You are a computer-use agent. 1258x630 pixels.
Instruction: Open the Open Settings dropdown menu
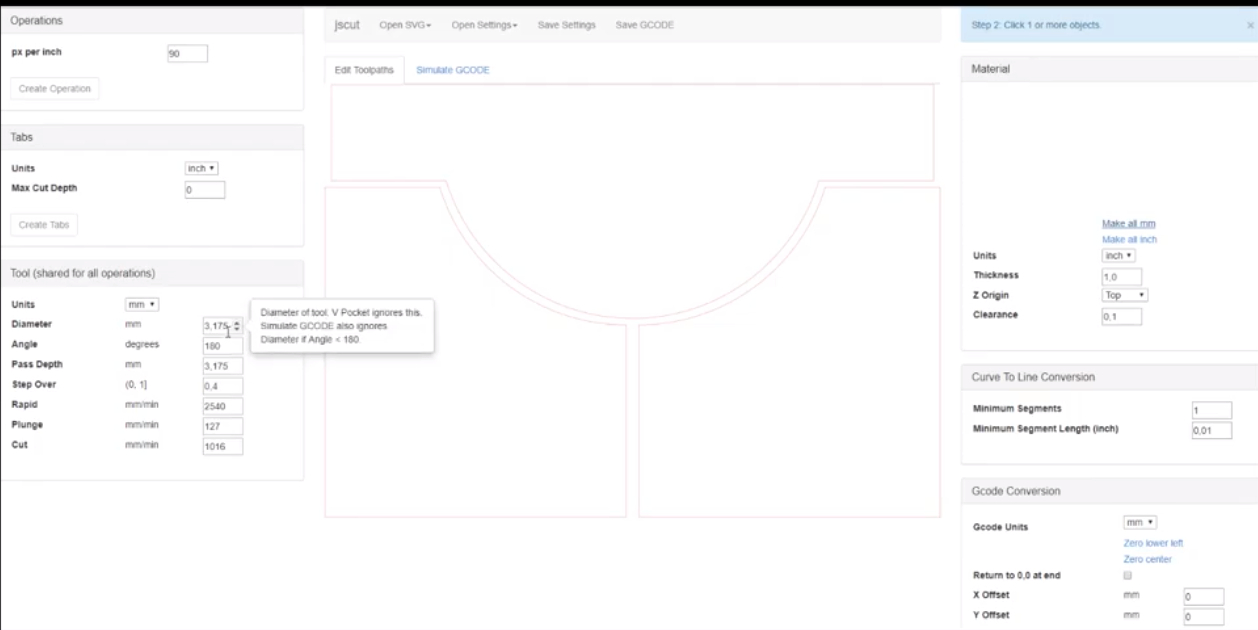point(484,25)
